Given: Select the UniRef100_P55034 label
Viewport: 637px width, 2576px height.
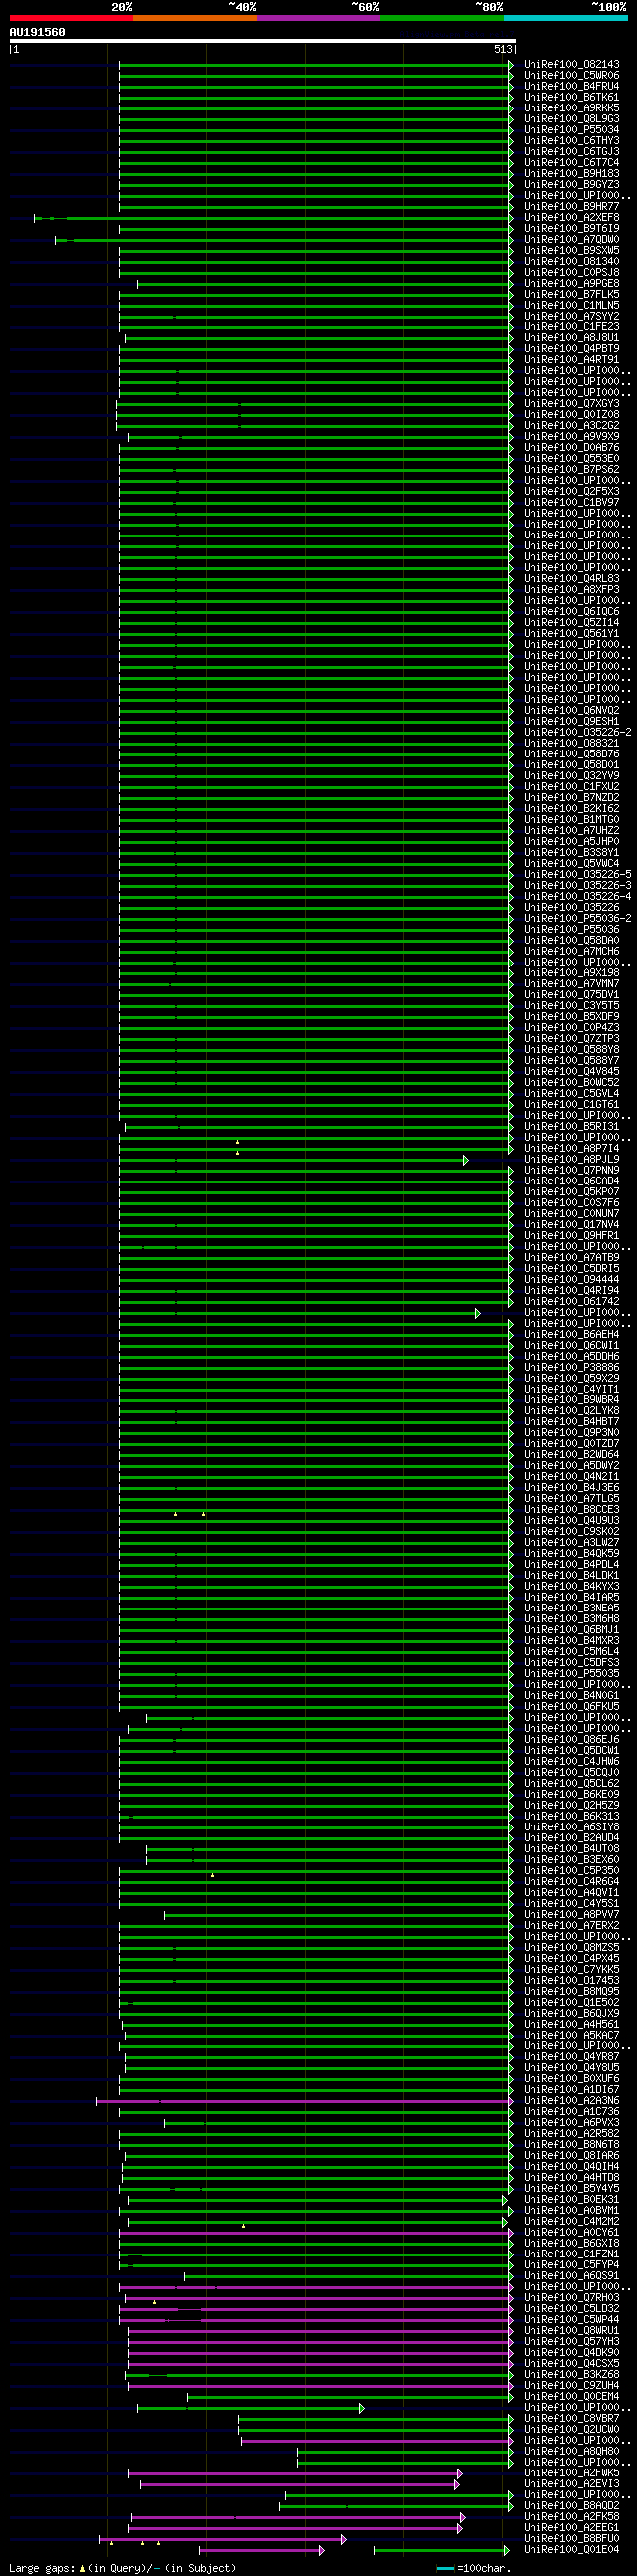Looking at the screenshot, I should pos(571,130).
